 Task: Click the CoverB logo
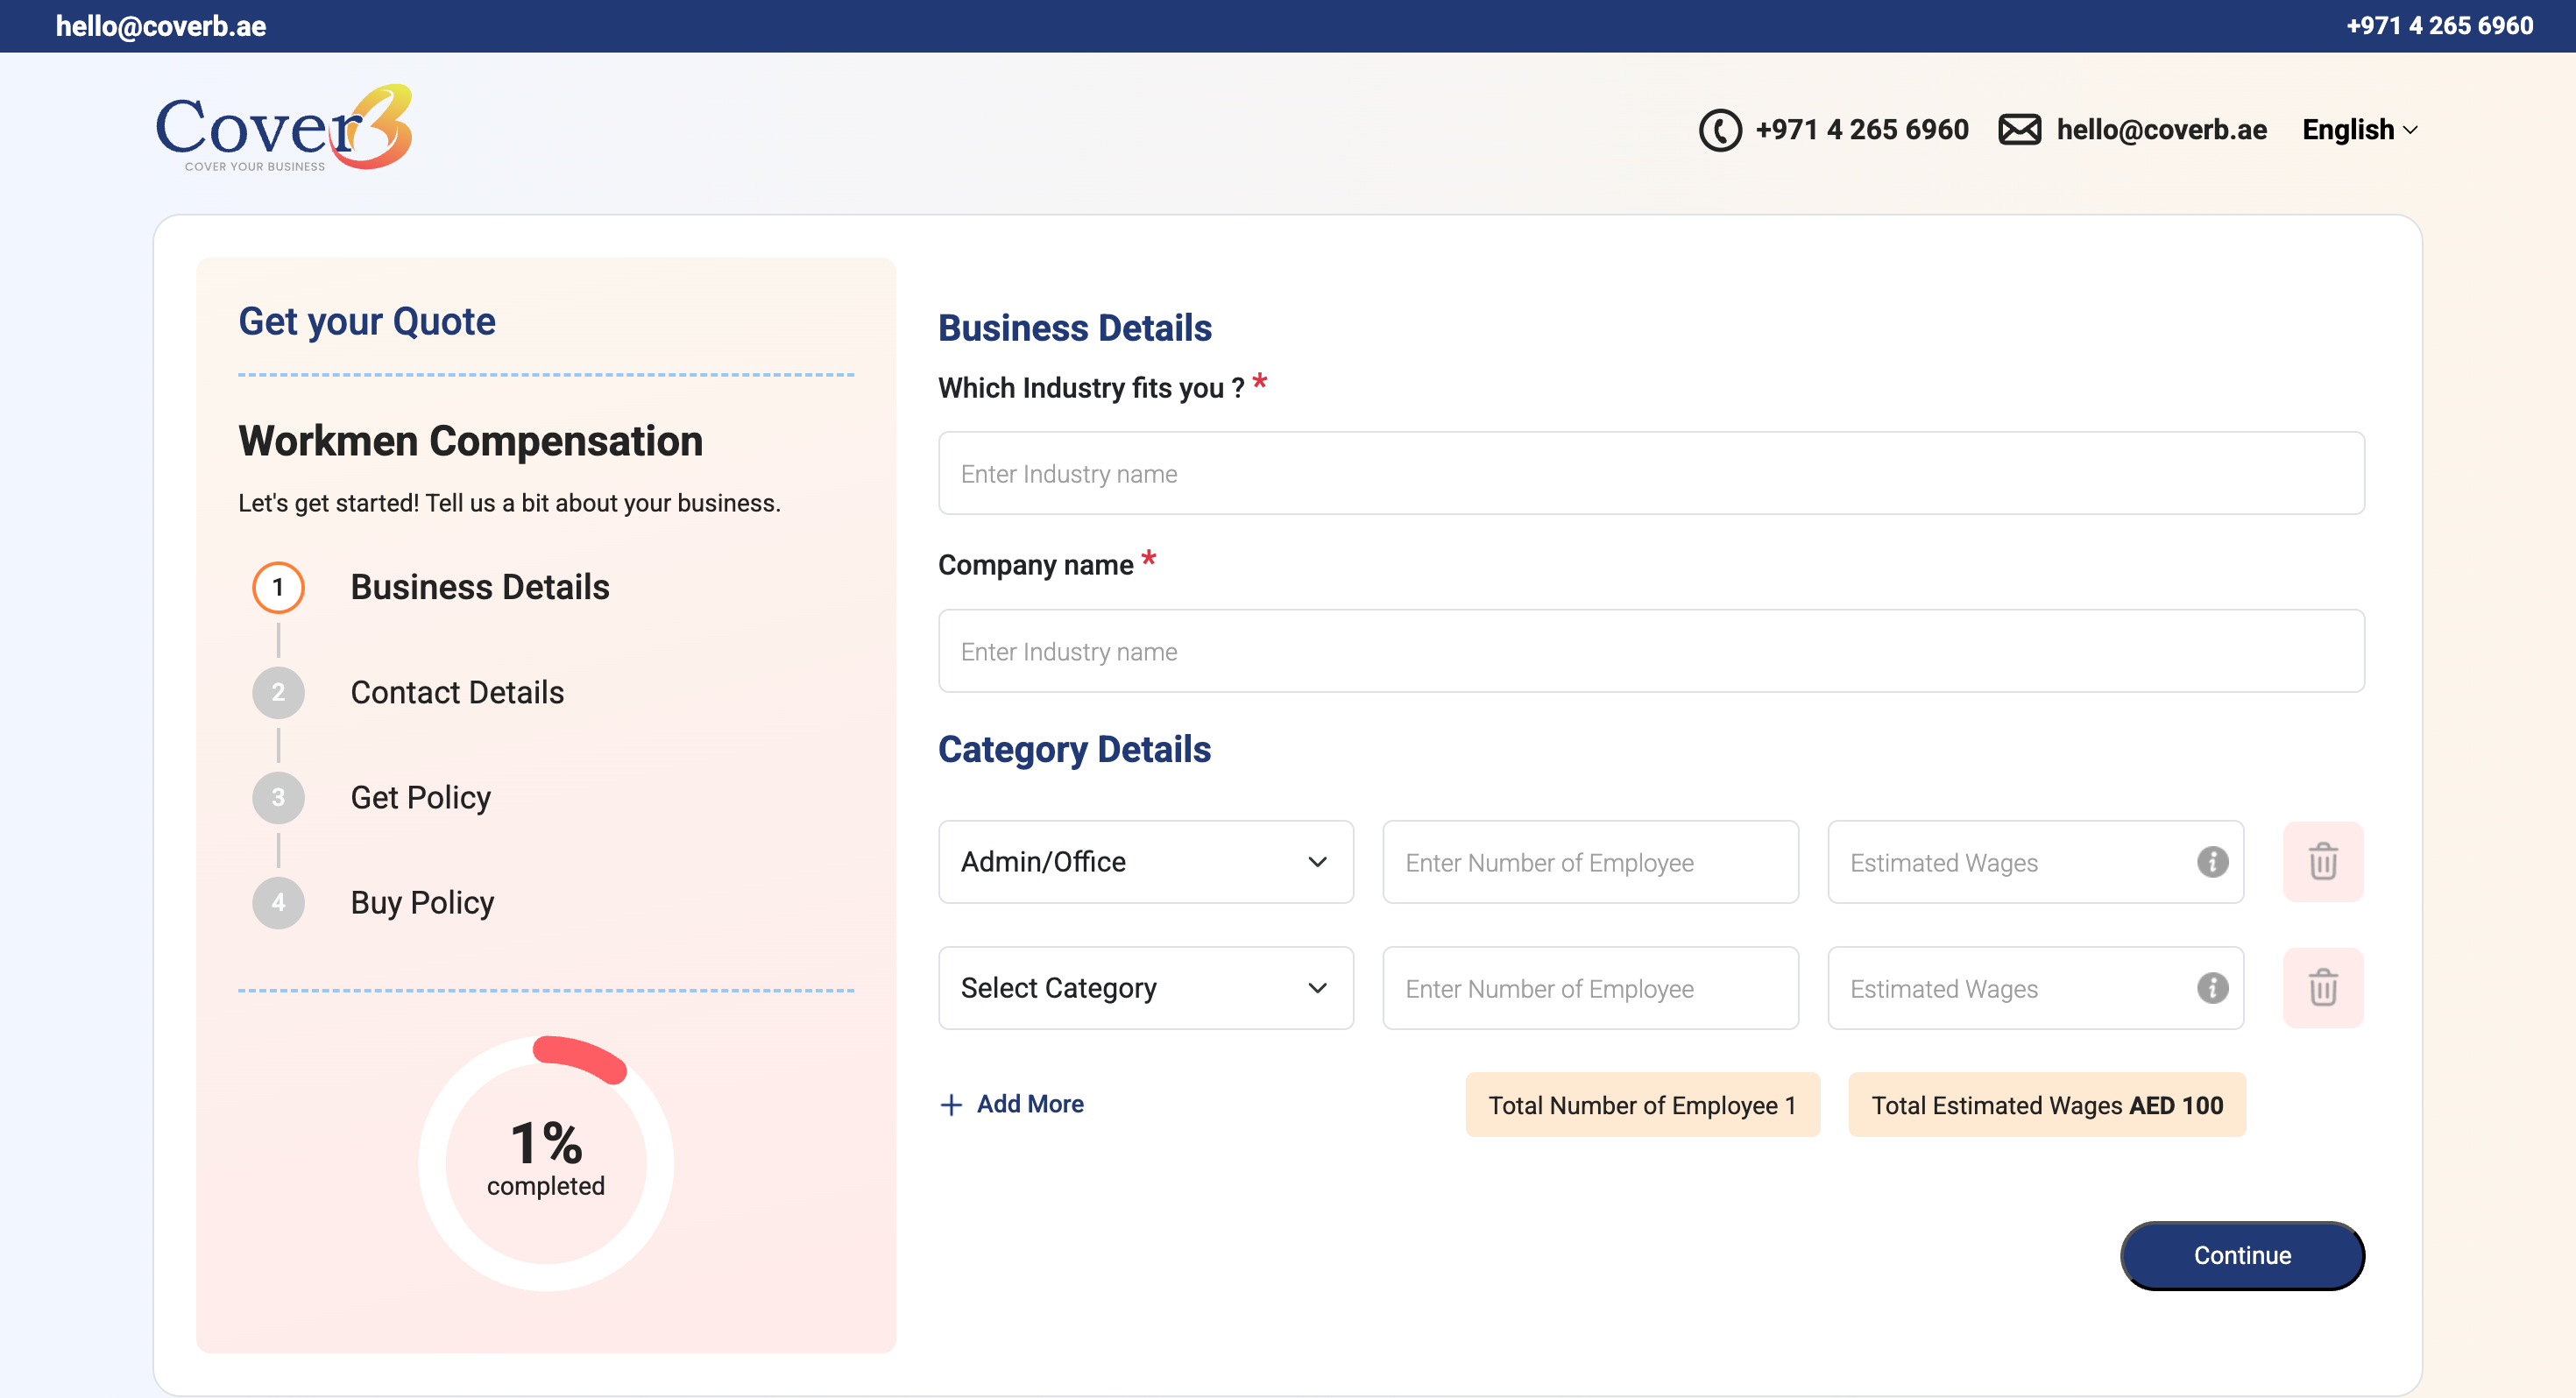284,128
